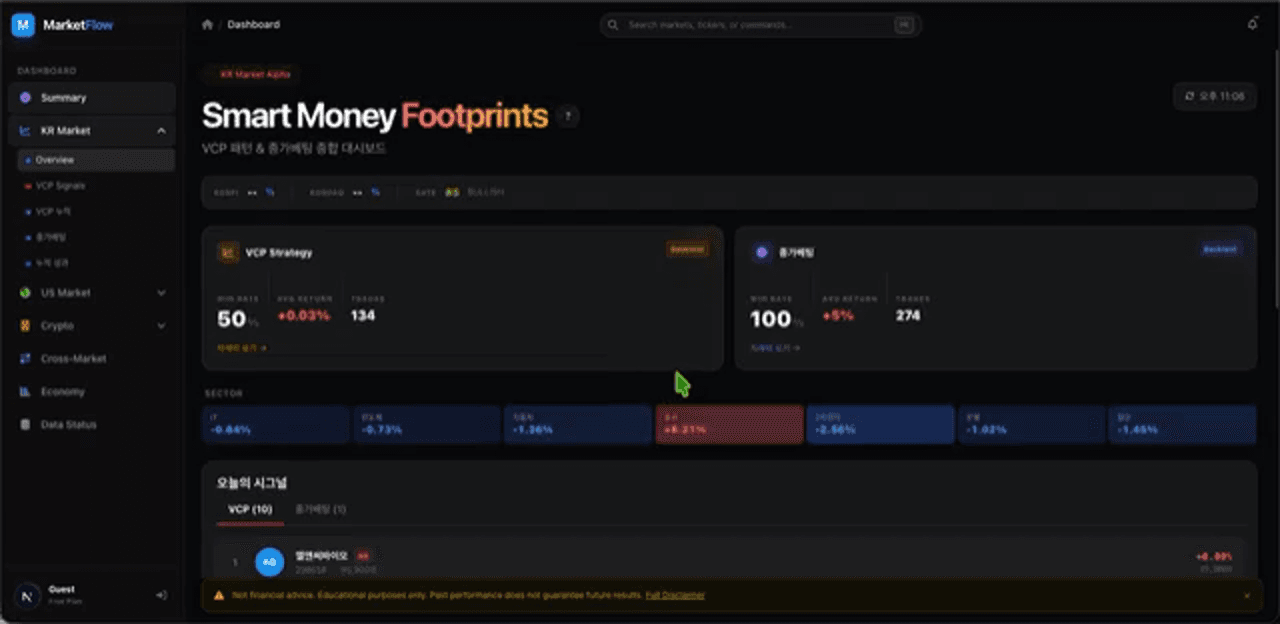Expand the US Market chevron
Screen dimensions: 1280x624
pyautogui.click(x=161, y=293)
